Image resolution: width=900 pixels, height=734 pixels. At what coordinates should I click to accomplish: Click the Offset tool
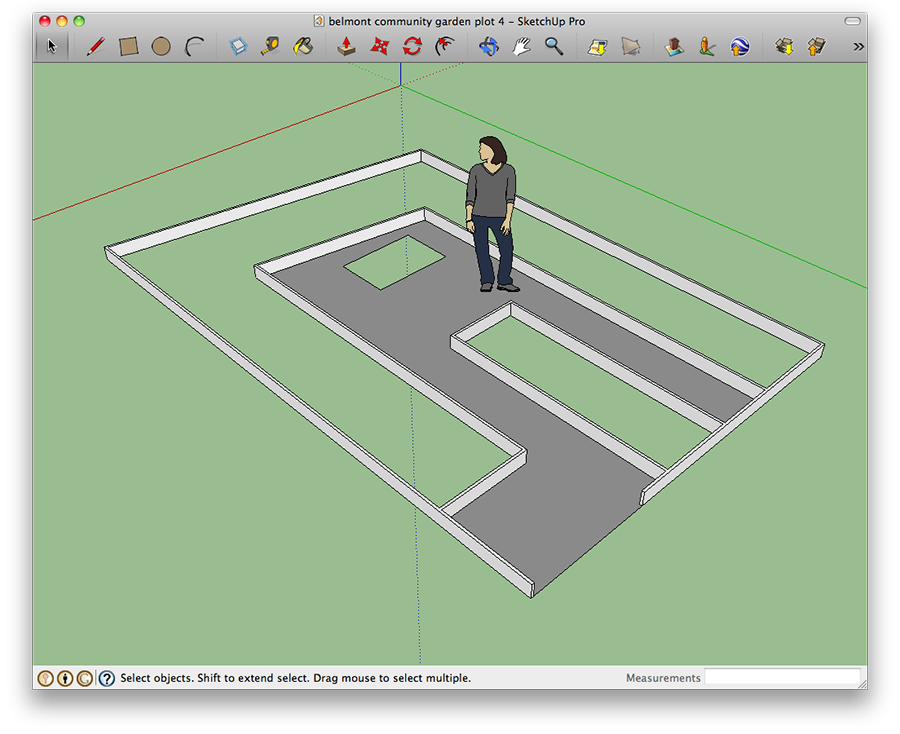[445, 46]
